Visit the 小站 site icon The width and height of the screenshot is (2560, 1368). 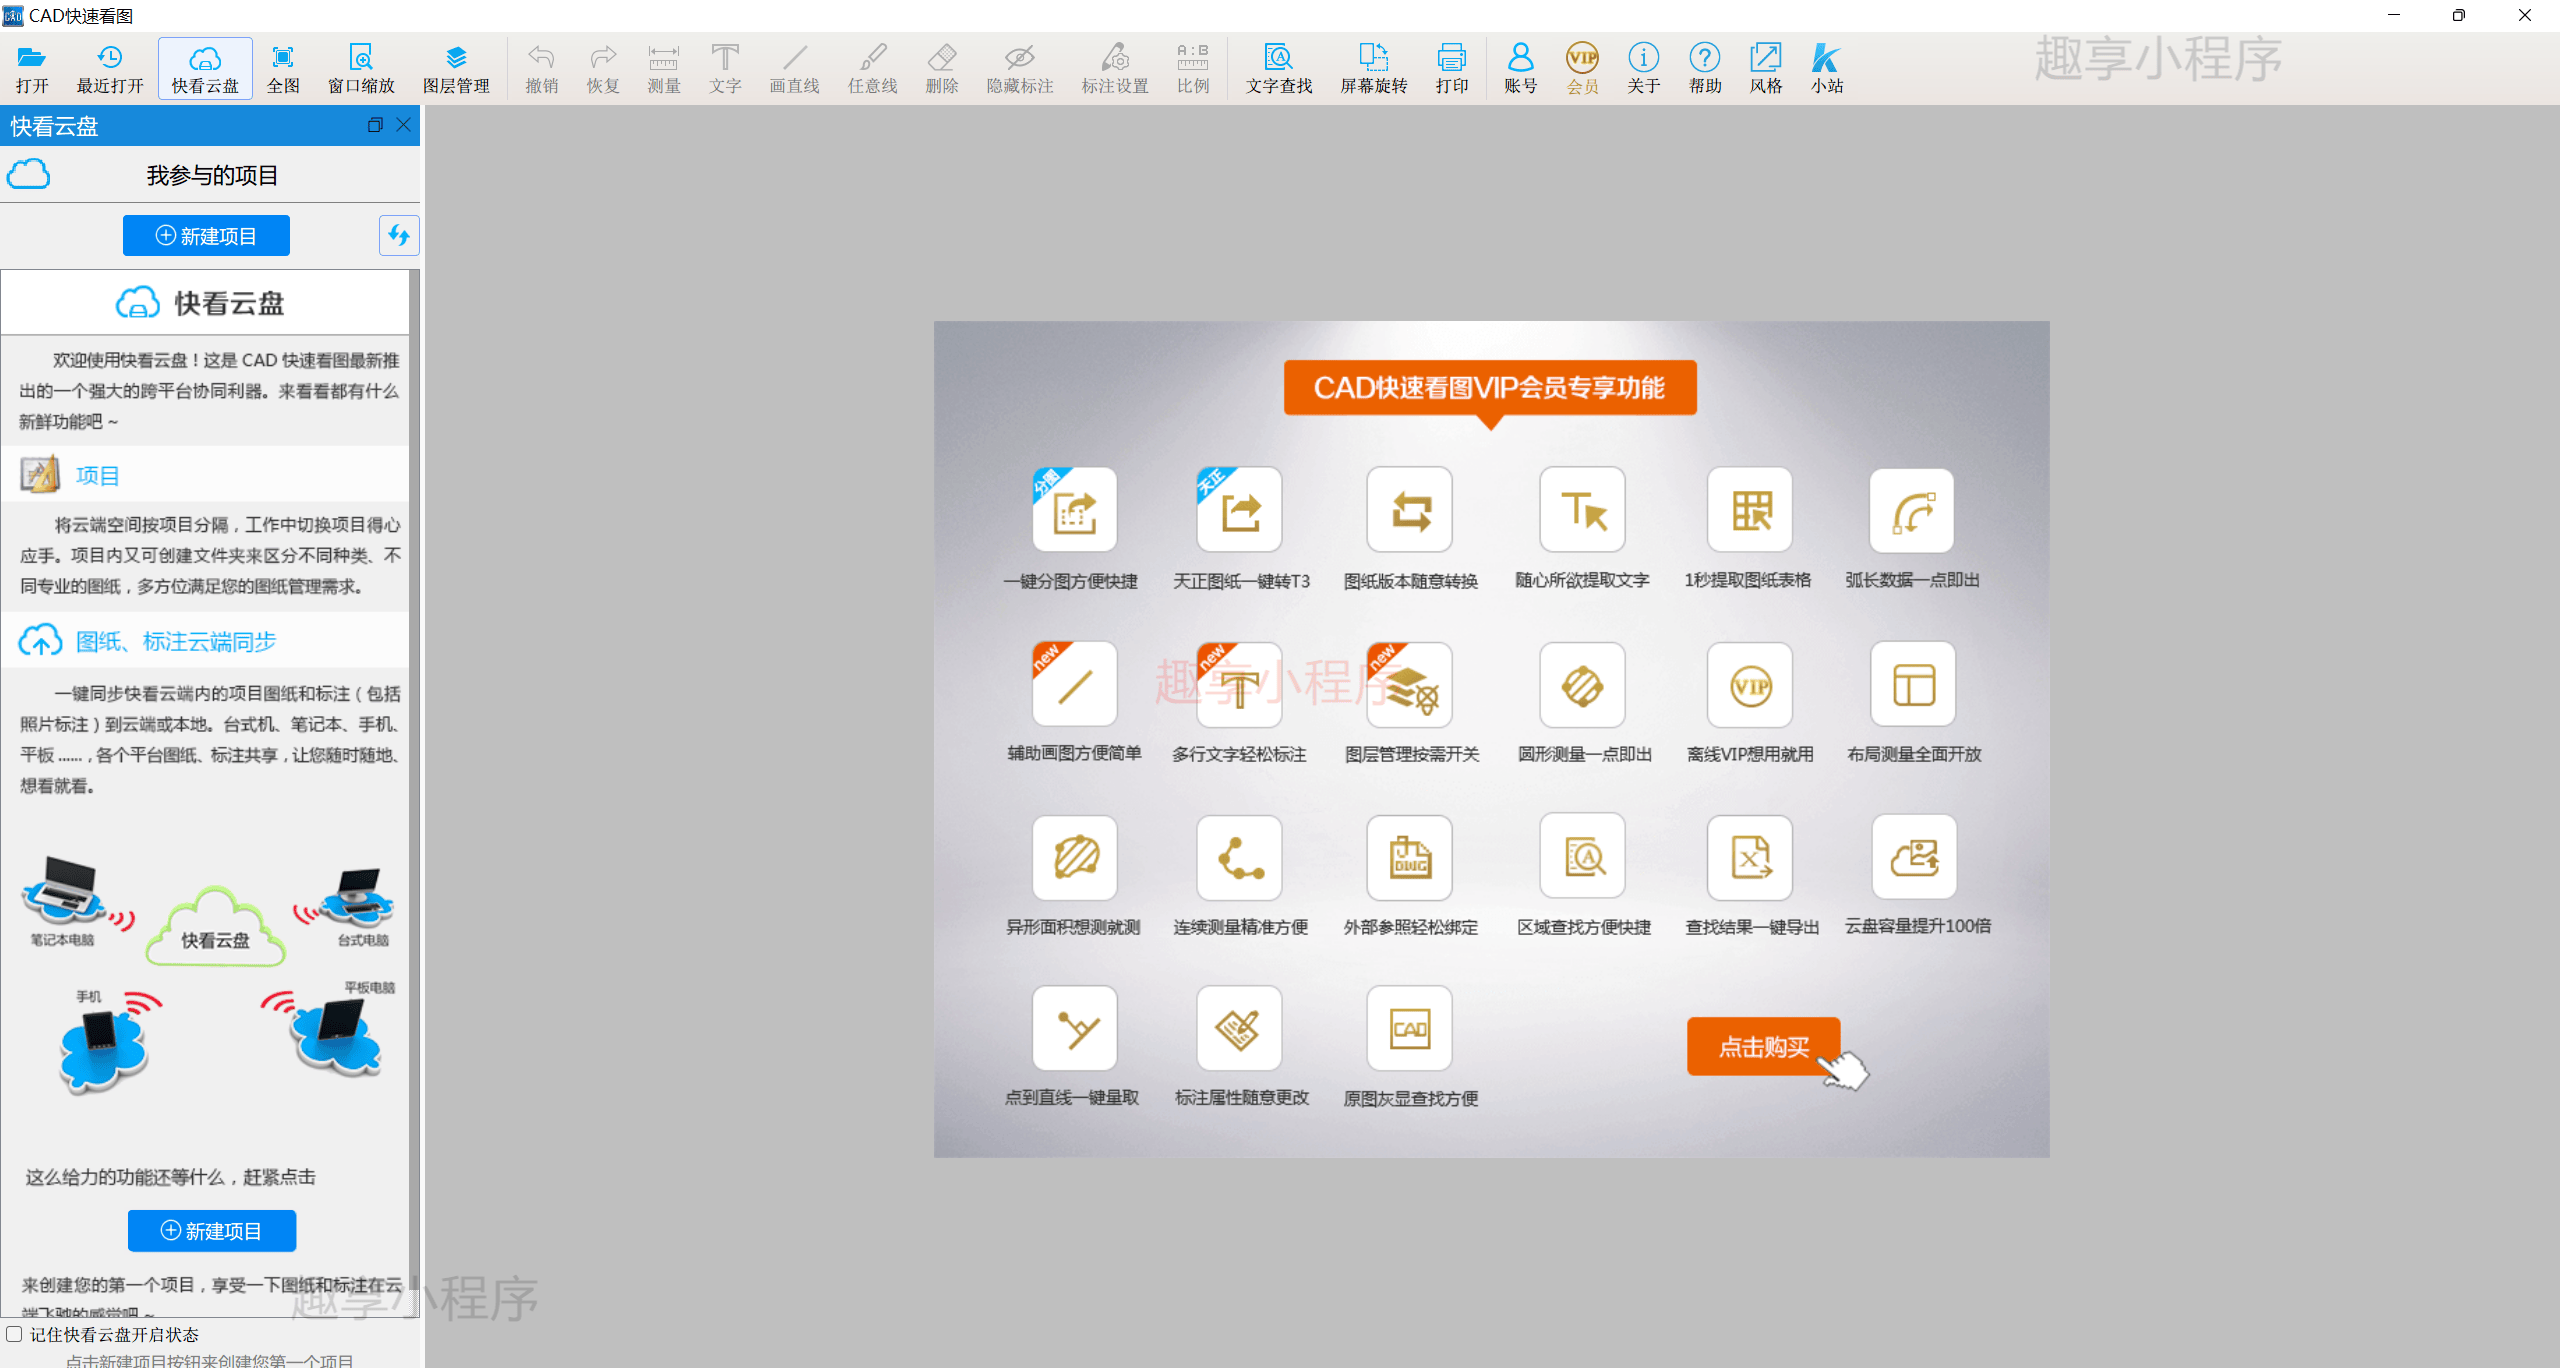point(1827,69)
